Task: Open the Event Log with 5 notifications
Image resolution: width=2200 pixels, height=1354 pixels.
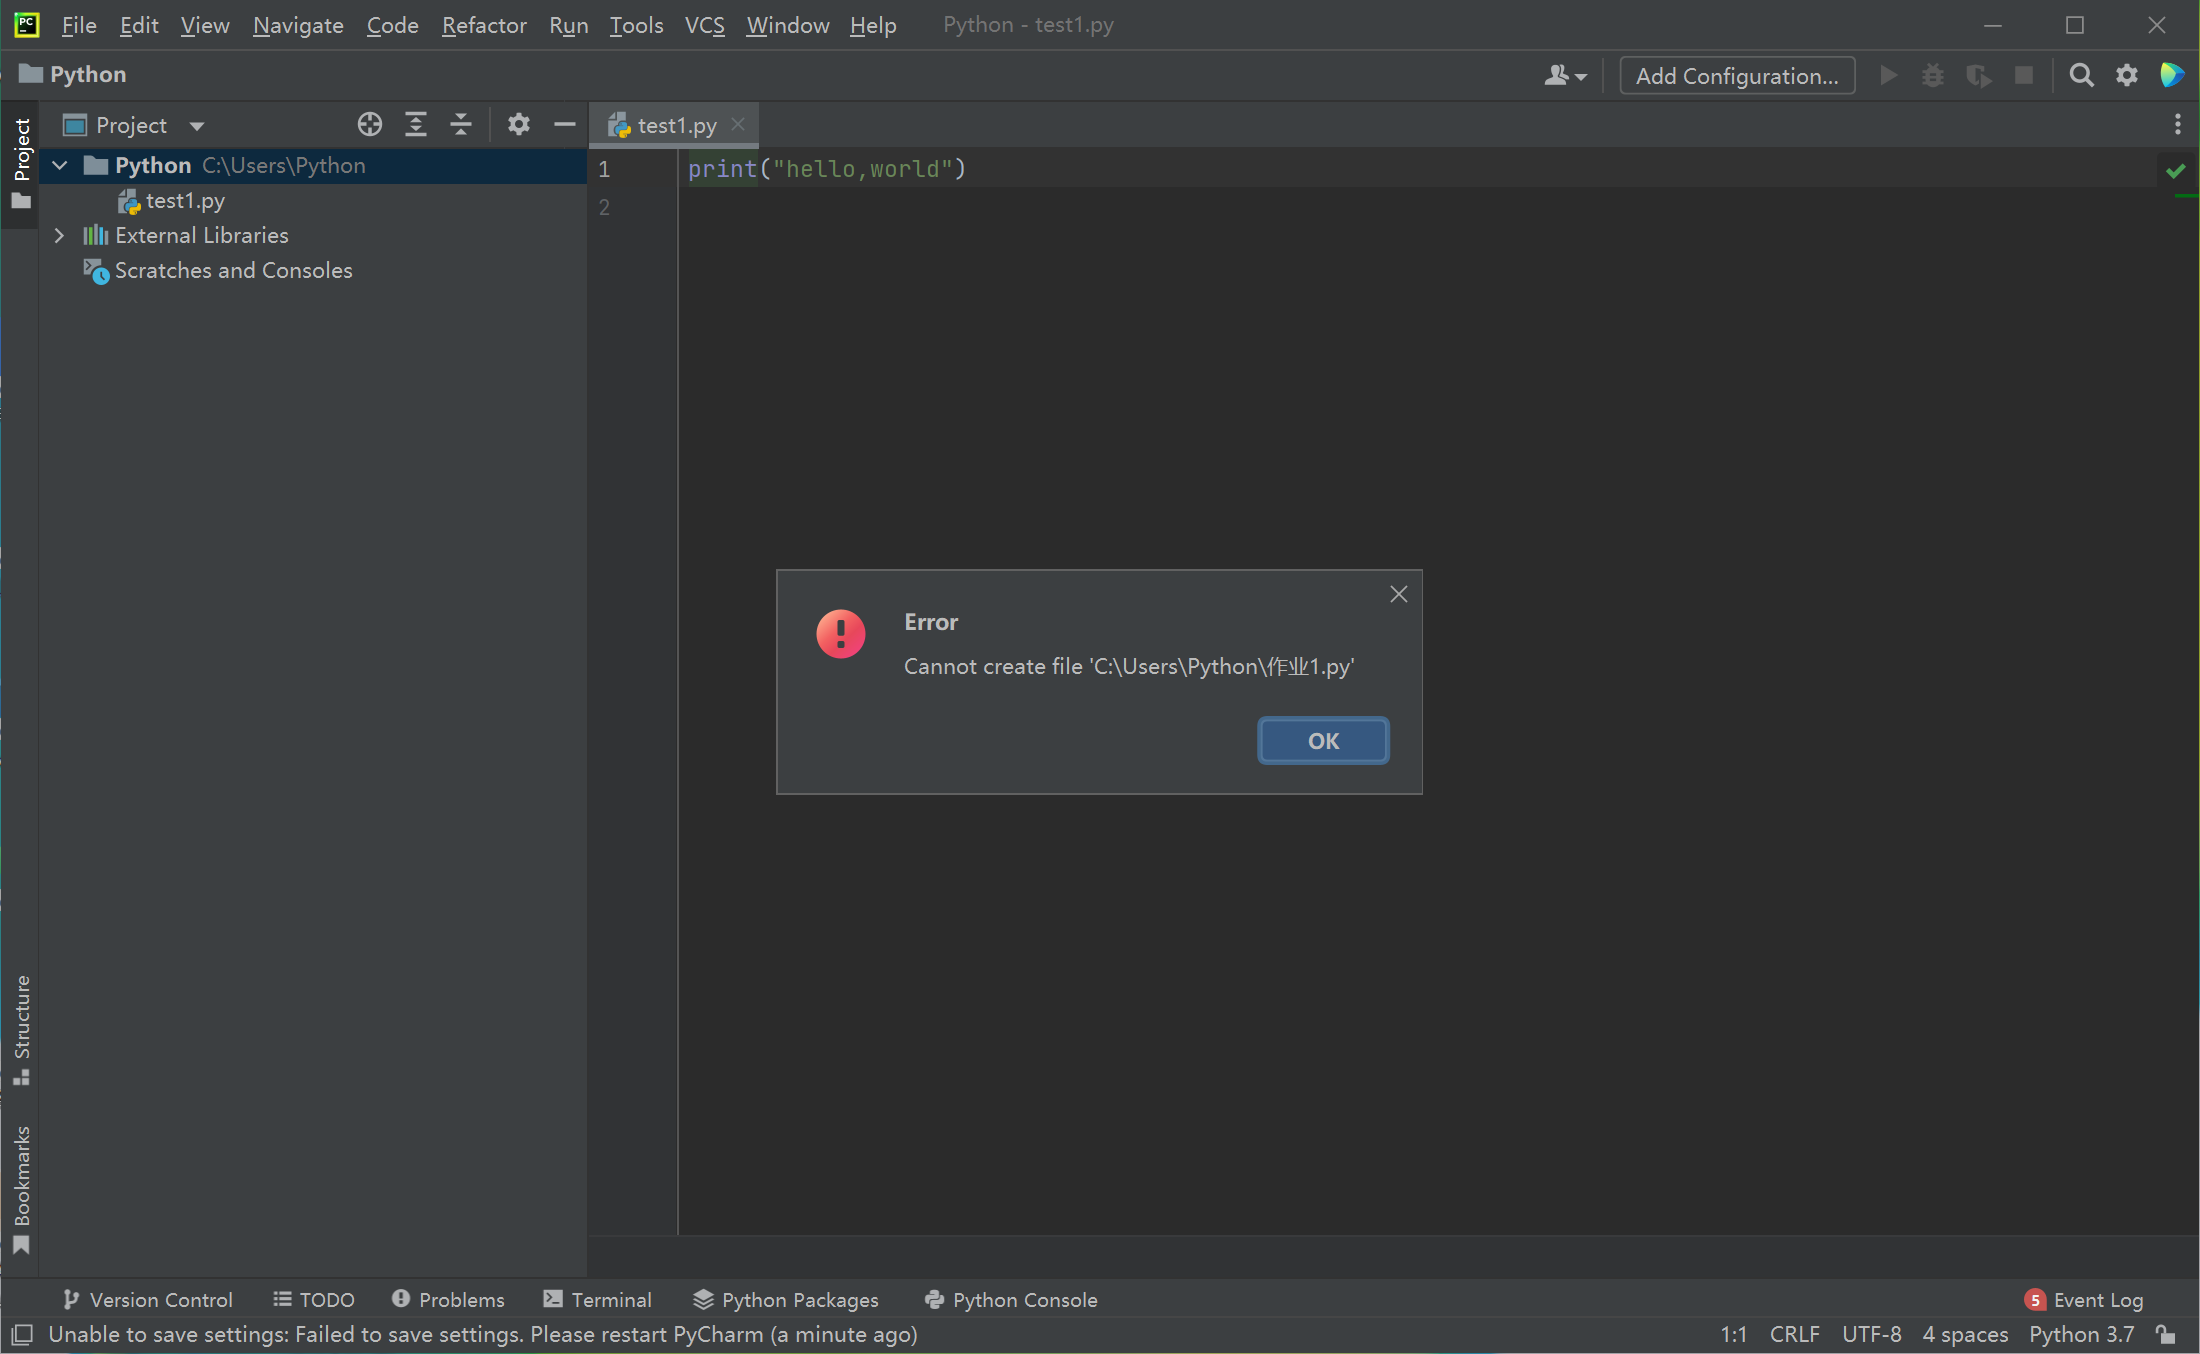Action: click(x=2084, y=1299)
